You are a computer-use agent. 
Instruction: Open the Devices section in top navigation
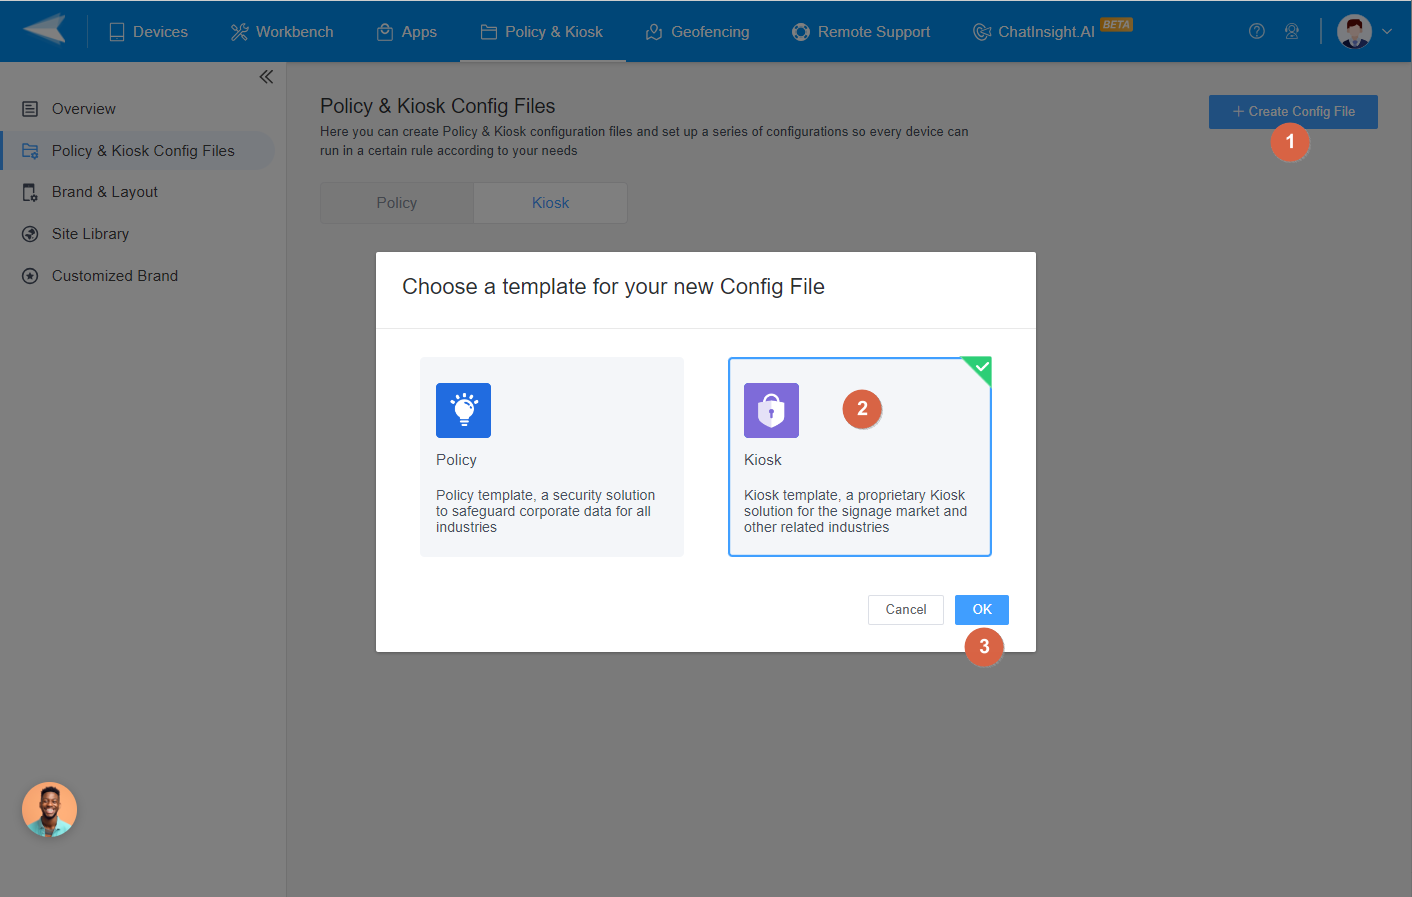pyautogui.click(x=148, y=31)
